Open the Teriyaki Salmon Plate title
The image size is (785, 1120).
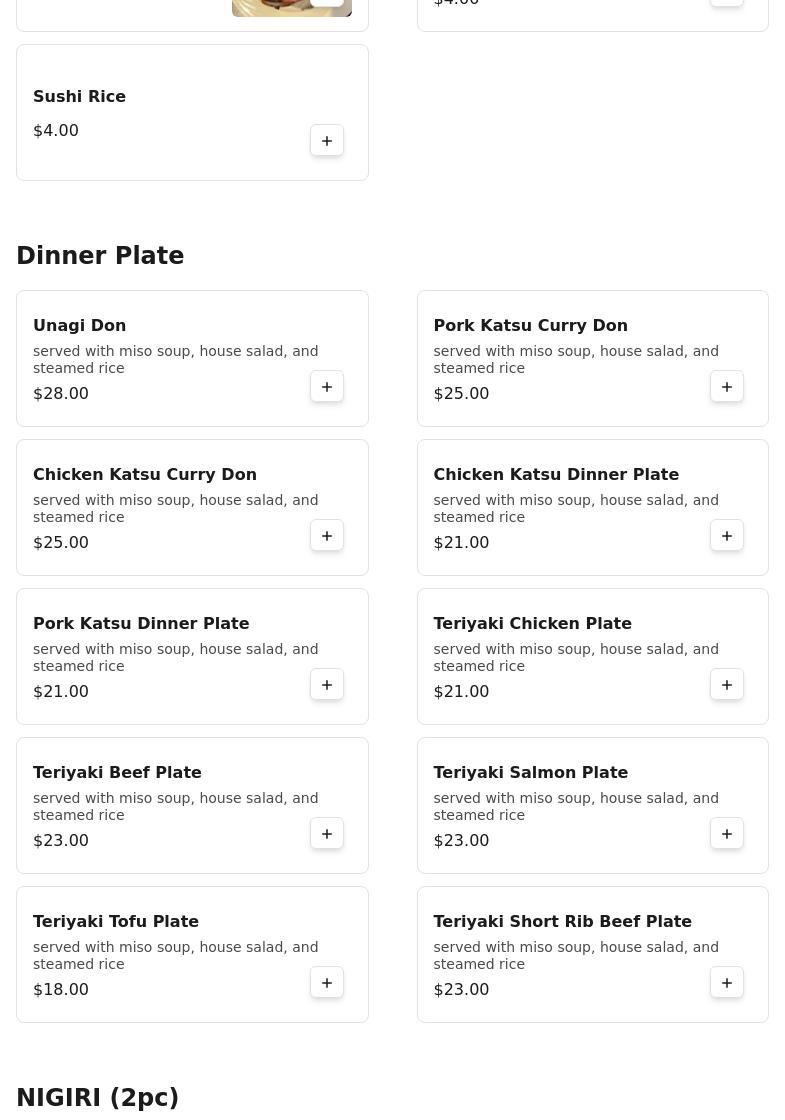tap(530, 772)
